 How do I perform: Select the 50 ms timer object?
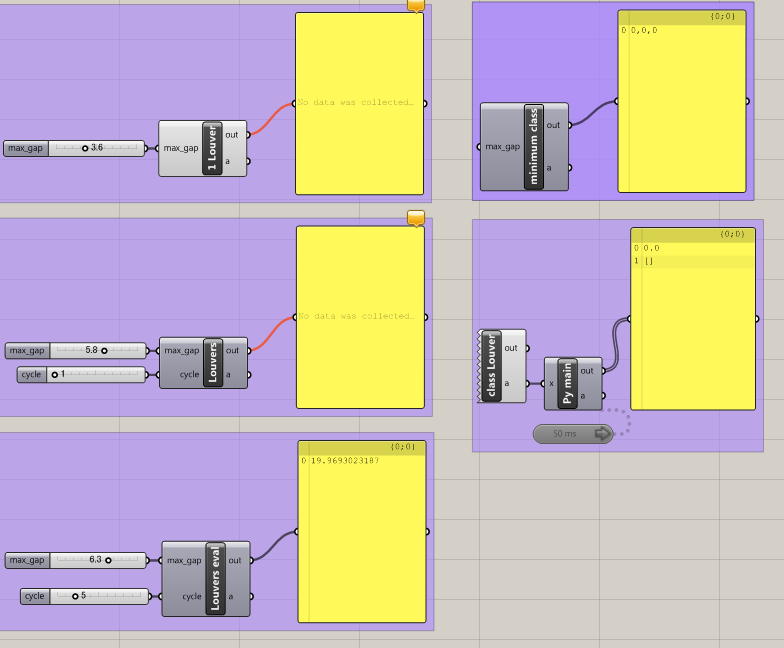572,434
